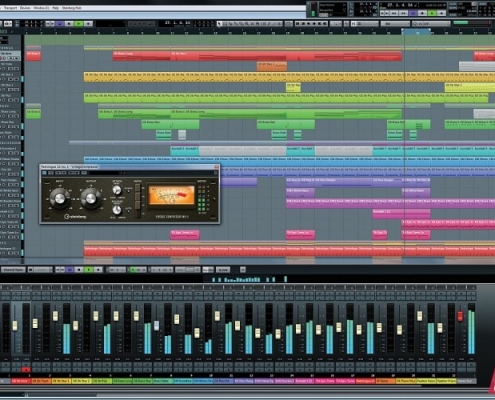Viewport: 495px width, 400px height.
Task: Open the Snap Type dropdown
Action: 368,24
